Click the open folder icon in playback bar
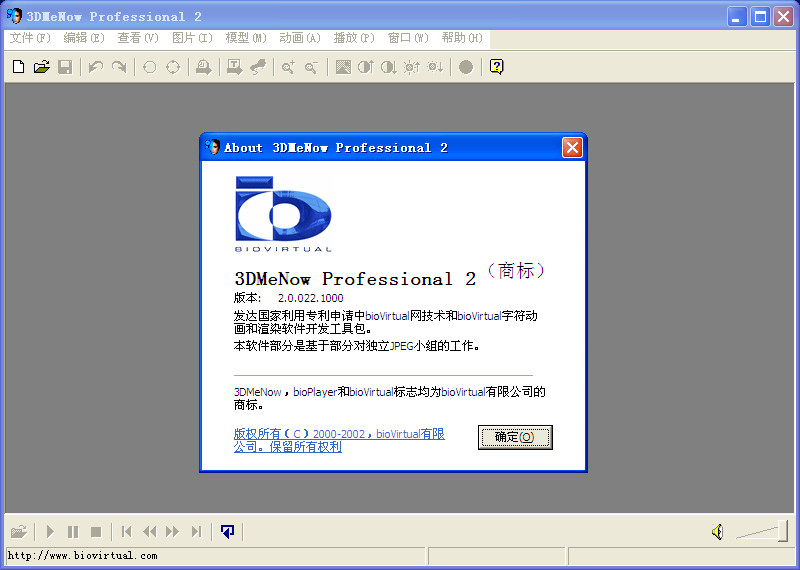 pyautogui.click(x=18, y=532)
